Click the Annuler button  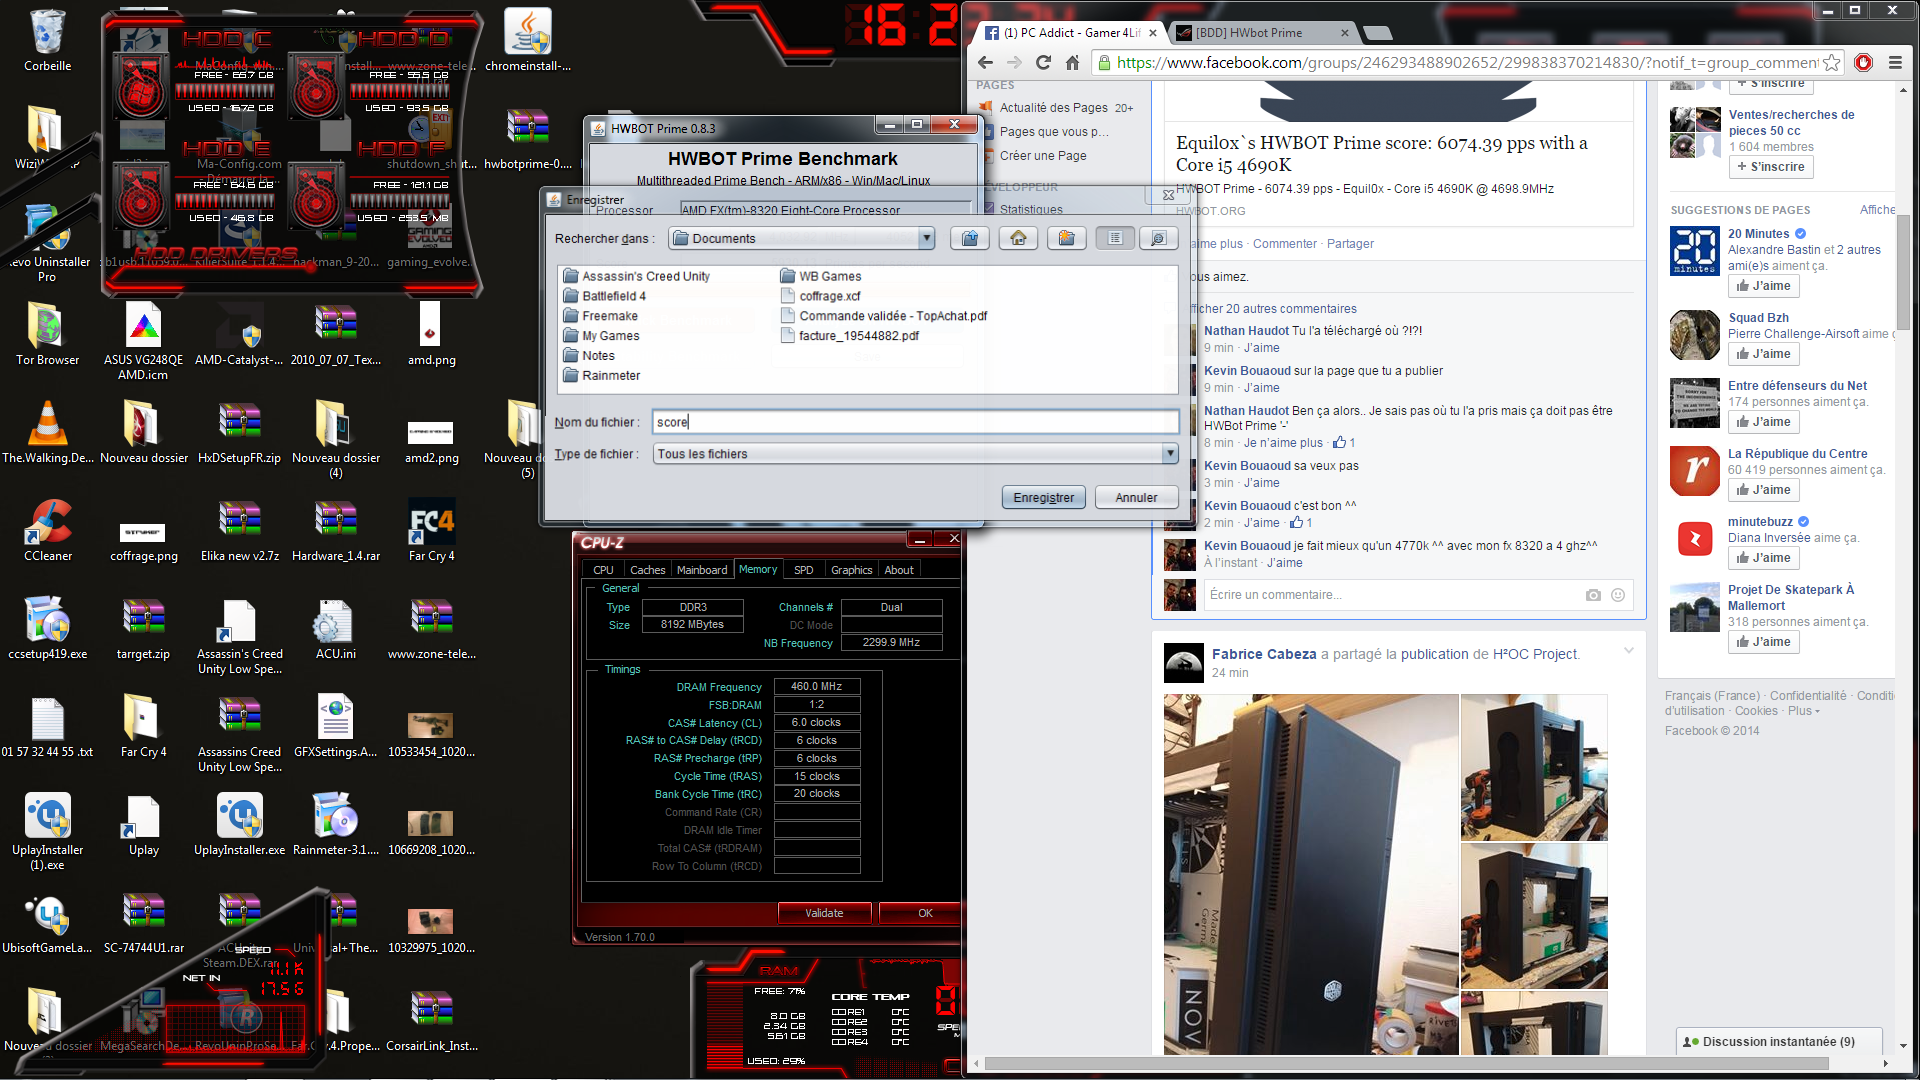tap(1136, 497)
